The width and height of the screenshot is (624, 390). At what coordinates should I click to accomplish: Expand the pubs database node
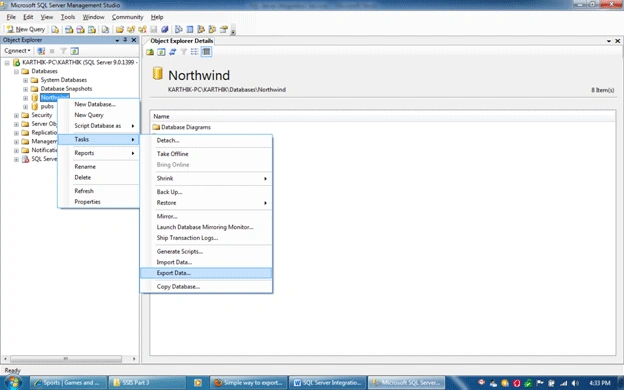click(x=25, y=107)
